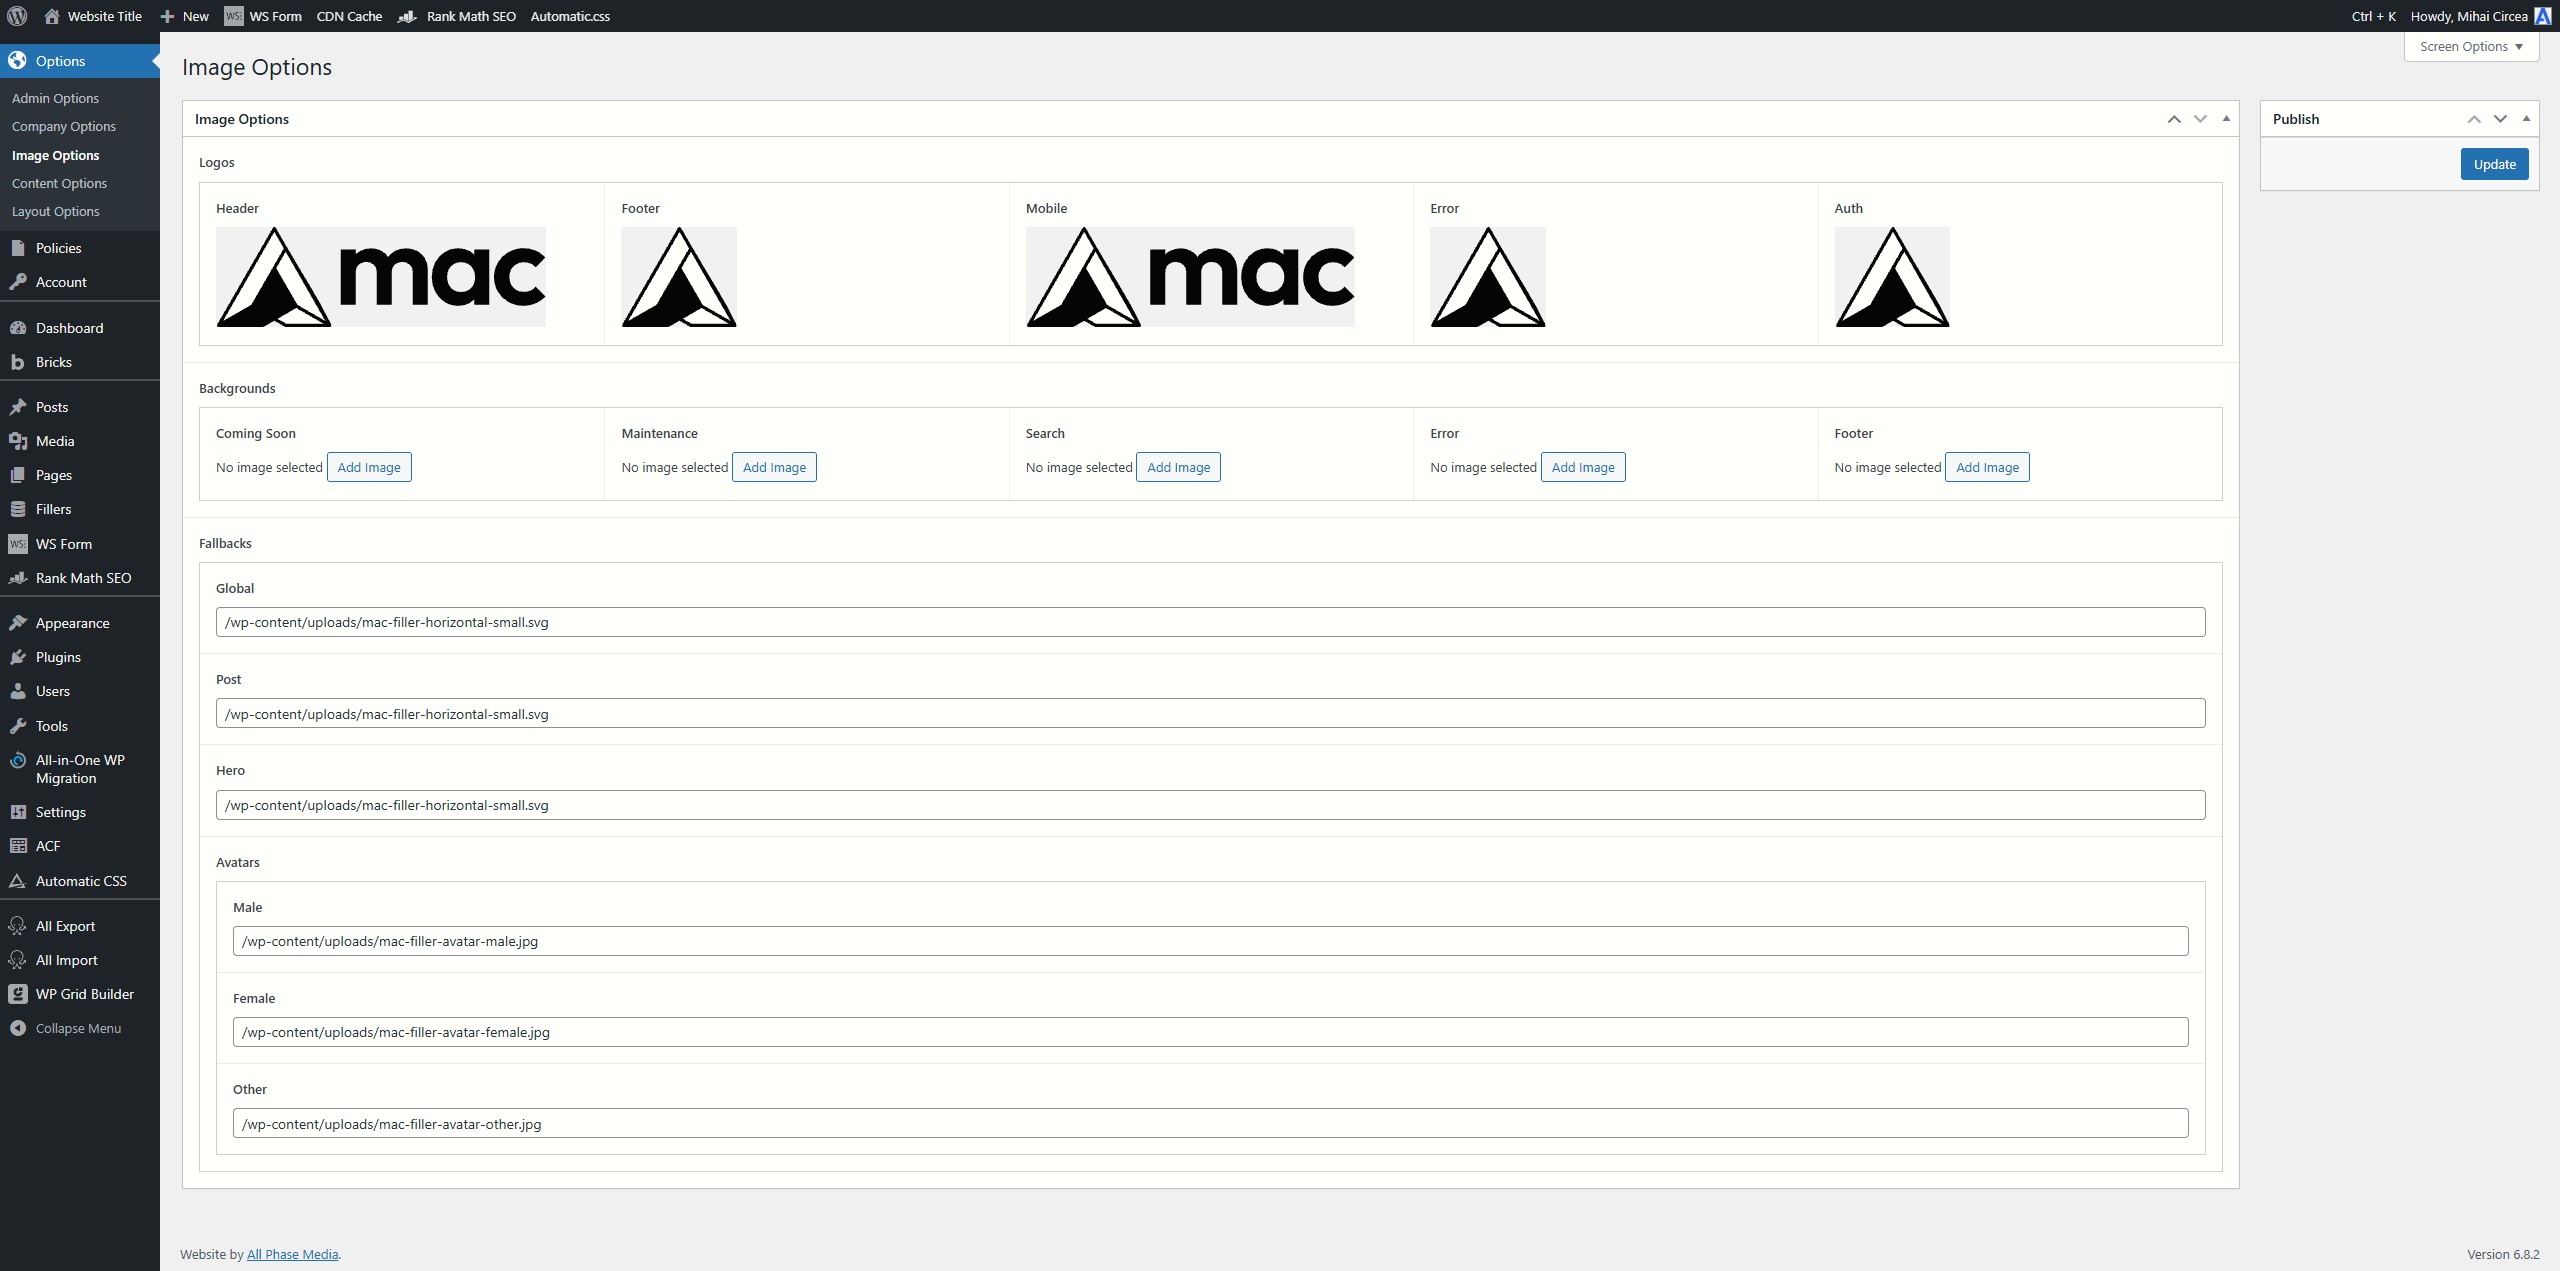Screen dimensions: 2560x1271
Task: Click the Global fallback path input field
Action: click(x=1210, y=622)
